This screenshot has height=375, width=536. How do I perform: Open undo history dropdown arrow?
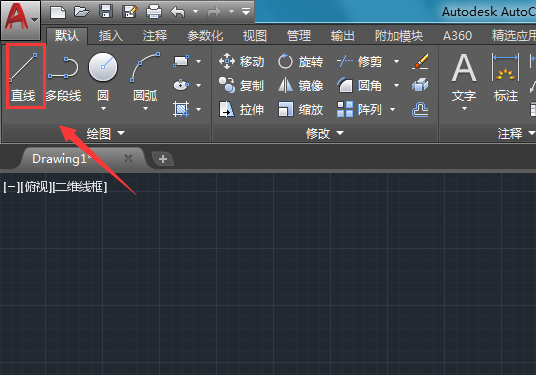(x=196, y=12)
